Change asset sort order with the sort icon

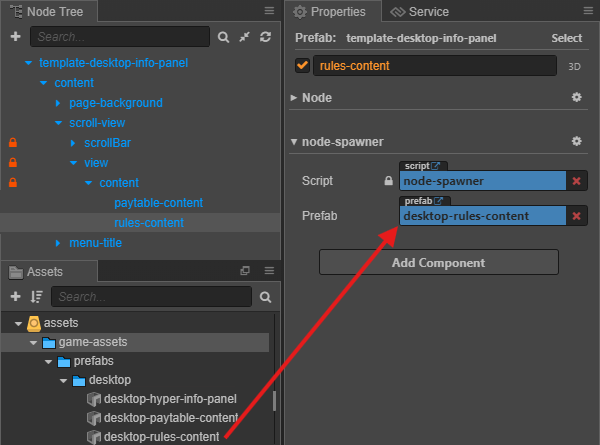36,297
